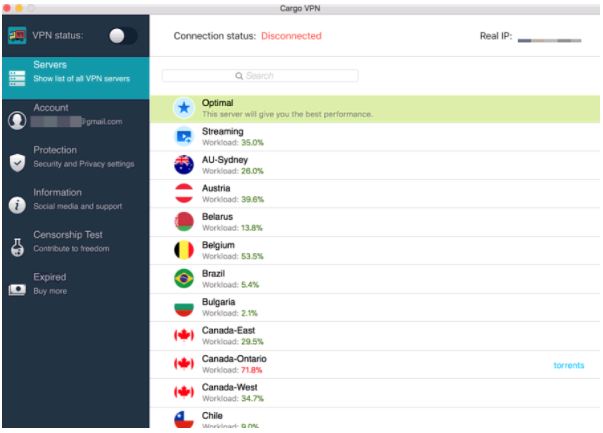603x433 pixels.
Task: Click the Canada-Ontario workload 71.8% value
Action: pyautogui.click(x=252, y=370)
